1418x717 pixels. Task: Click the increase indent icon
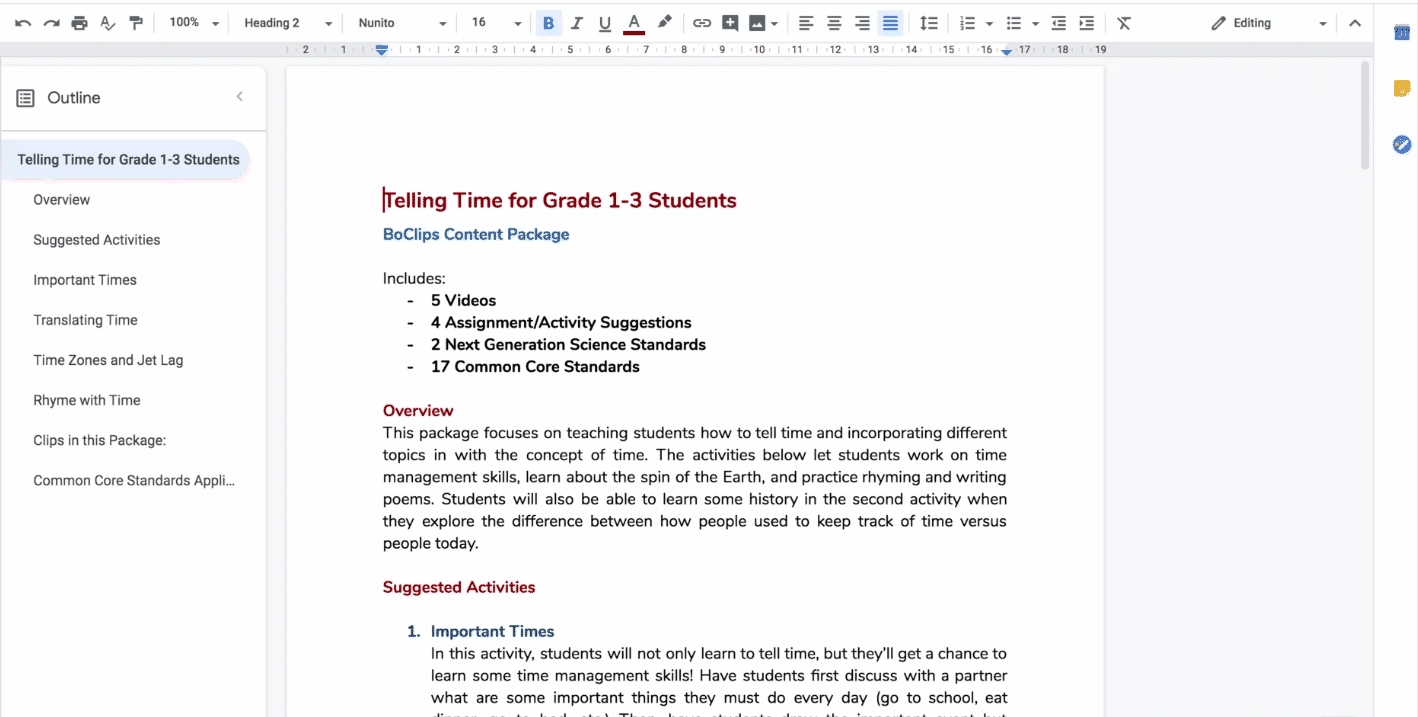[1087, 23]
